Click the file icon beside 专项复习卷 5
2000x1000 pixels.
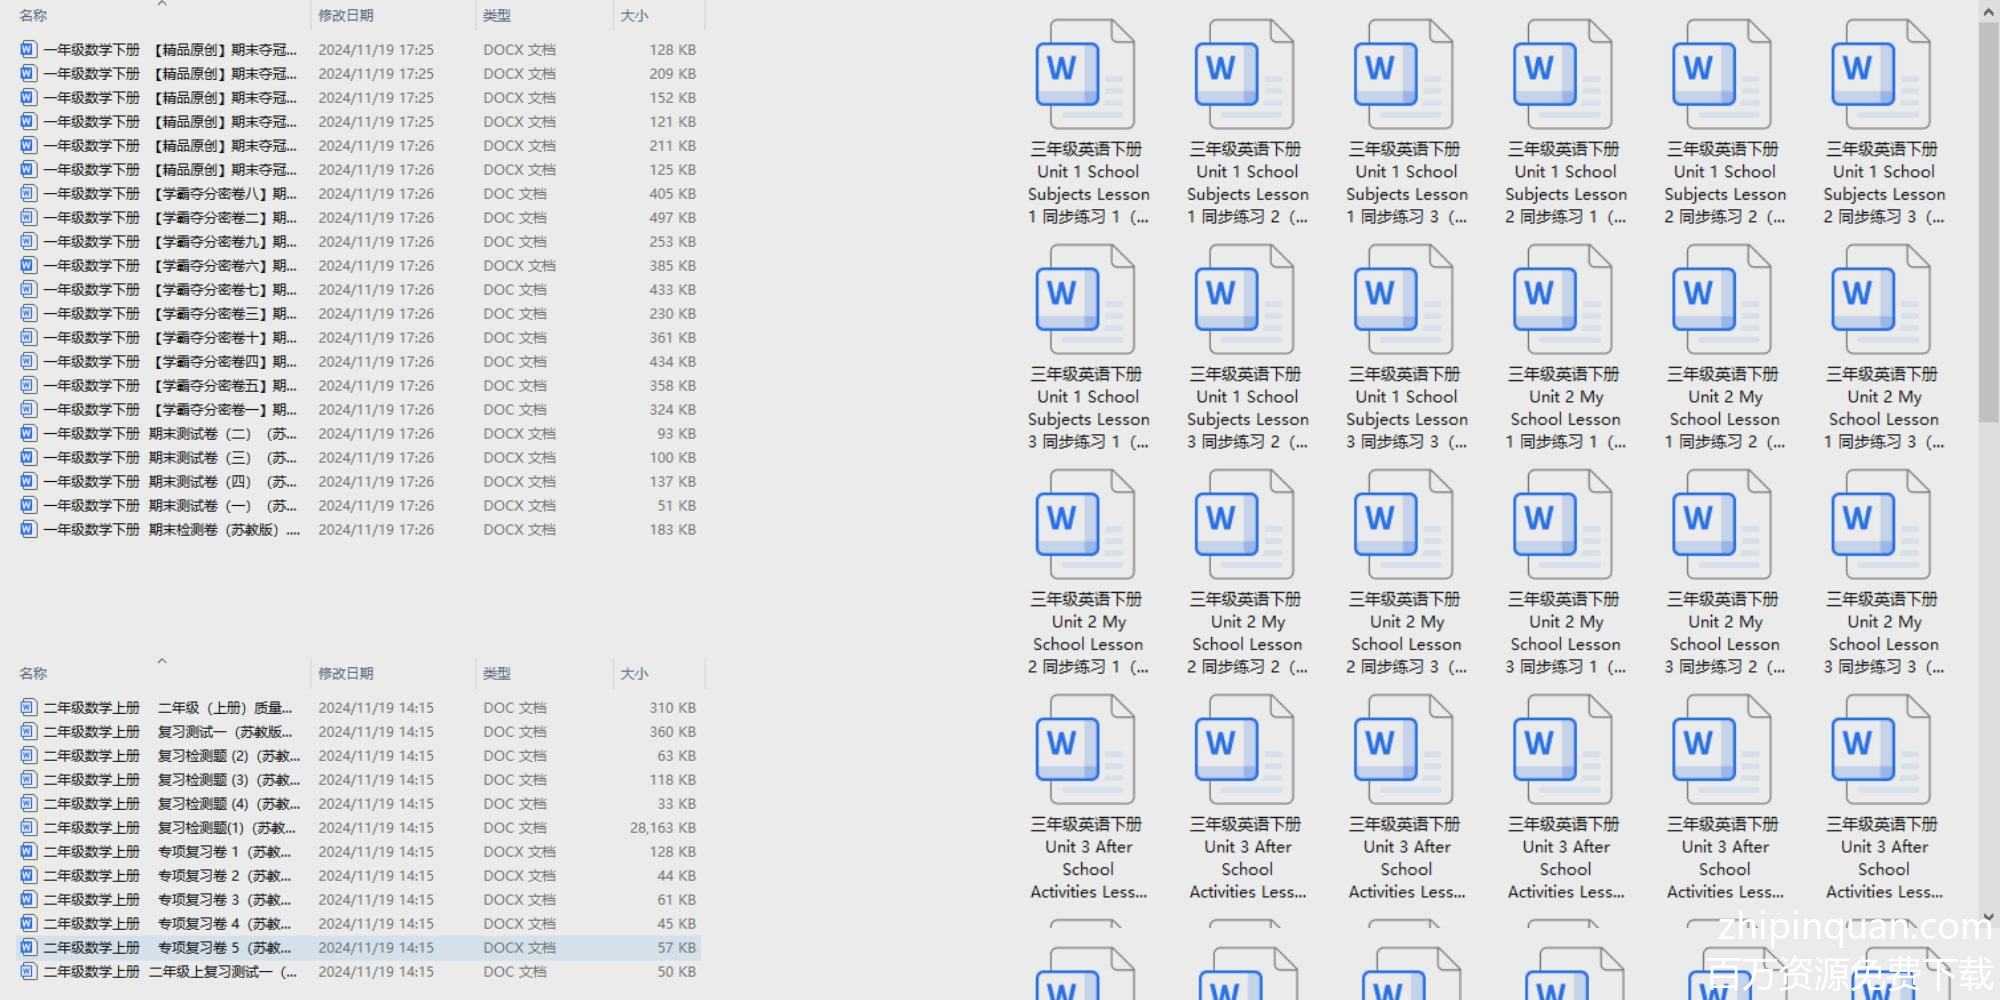[x=28, y=948]
